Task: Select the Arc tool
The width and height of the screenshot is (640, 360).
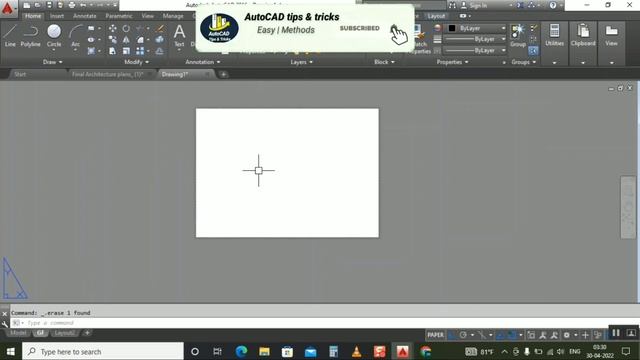Action: point(76,36)
